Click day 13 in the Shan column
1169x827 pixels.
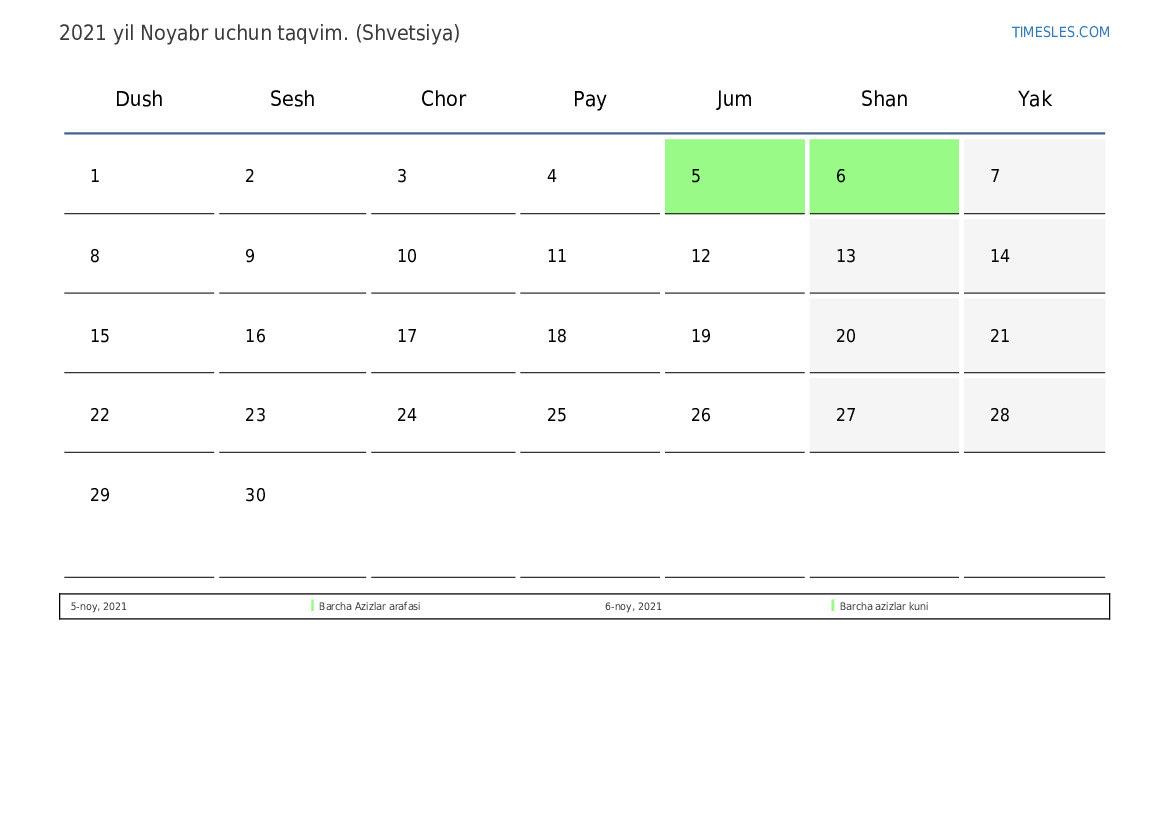(x=884, y=256)
